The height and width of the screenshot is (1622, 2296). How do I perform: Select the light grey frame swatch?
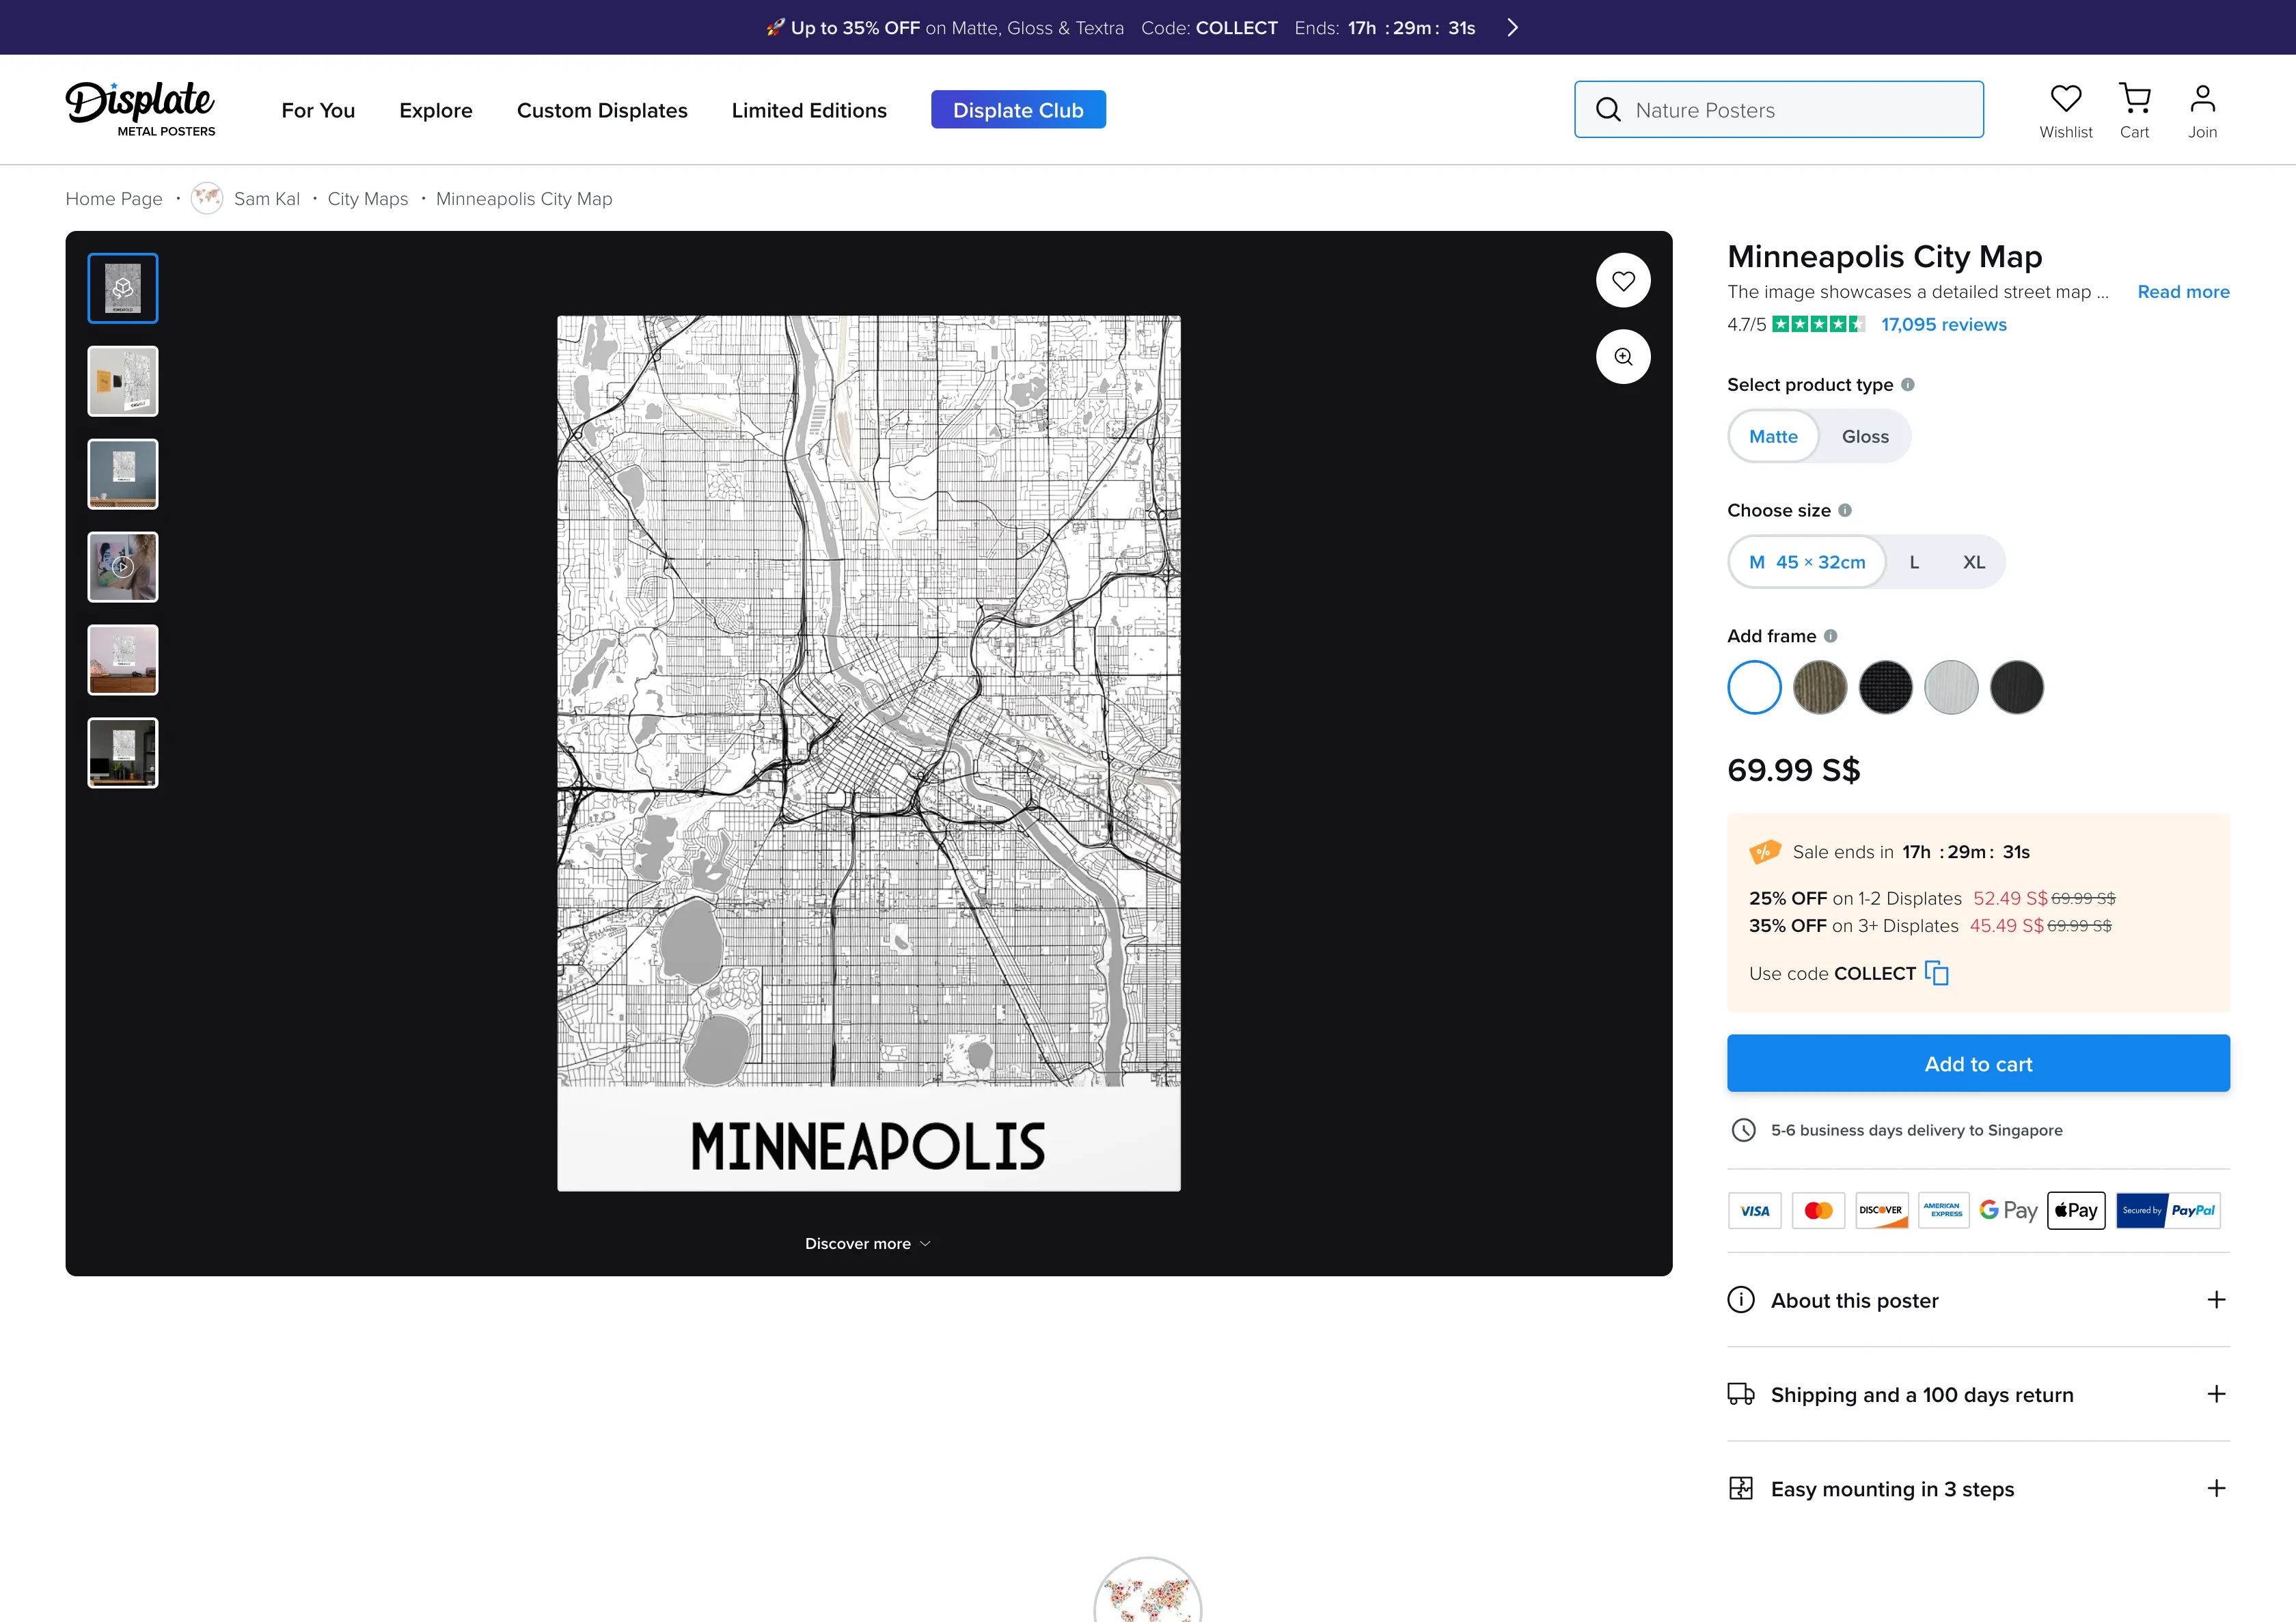[1951, 688]
